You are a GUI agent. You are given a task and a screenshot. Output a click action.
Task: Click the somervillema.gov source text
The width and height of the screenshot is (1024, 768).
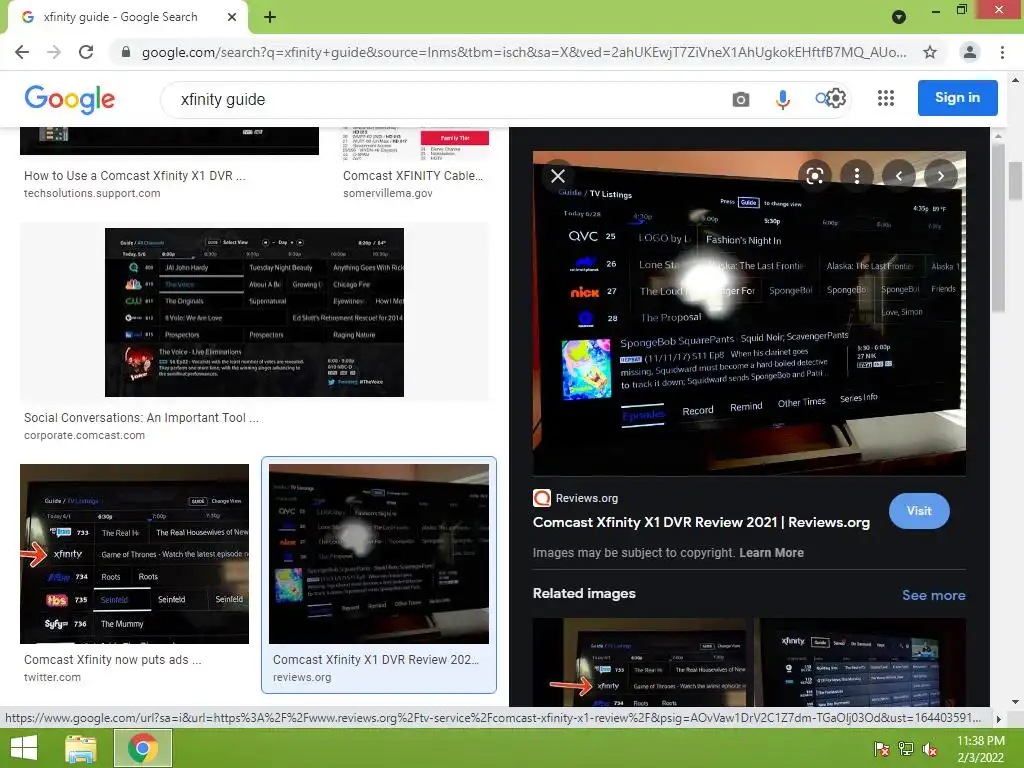pos(387,193)
